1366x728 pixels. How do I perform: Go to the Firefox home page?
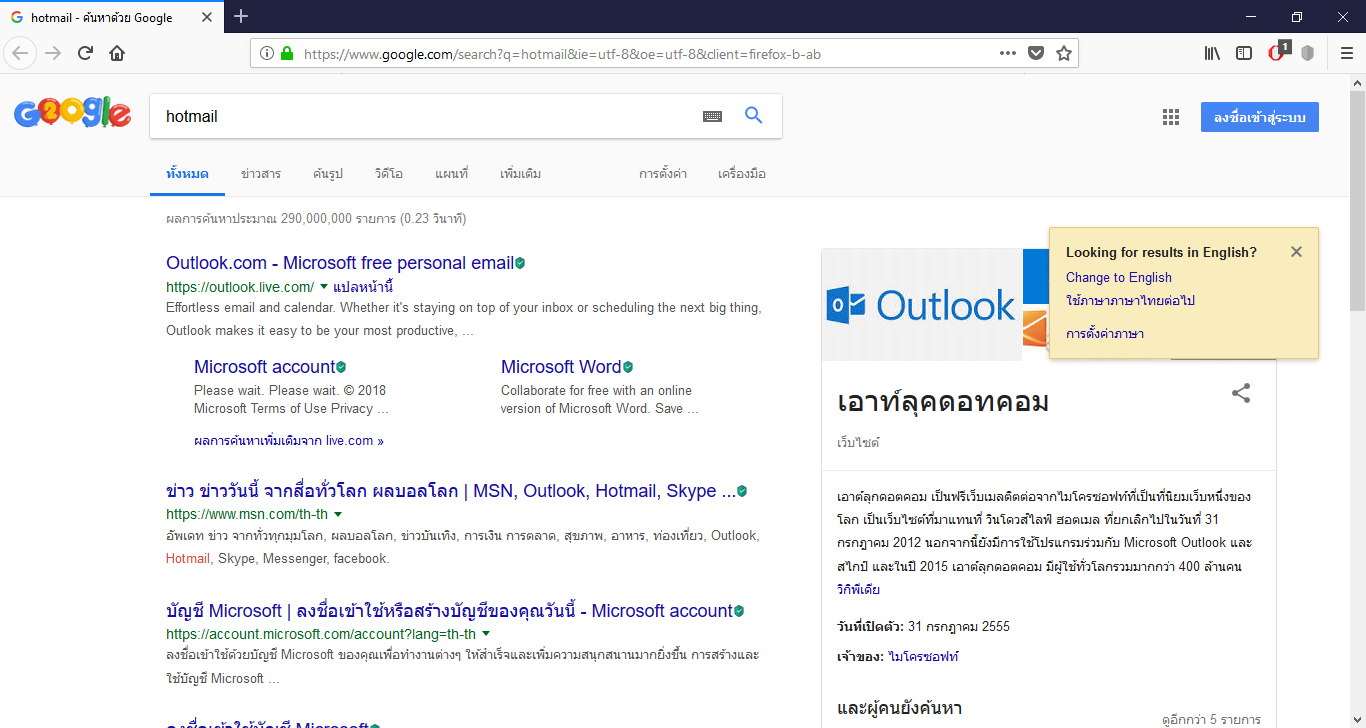(x=117, y=53)
